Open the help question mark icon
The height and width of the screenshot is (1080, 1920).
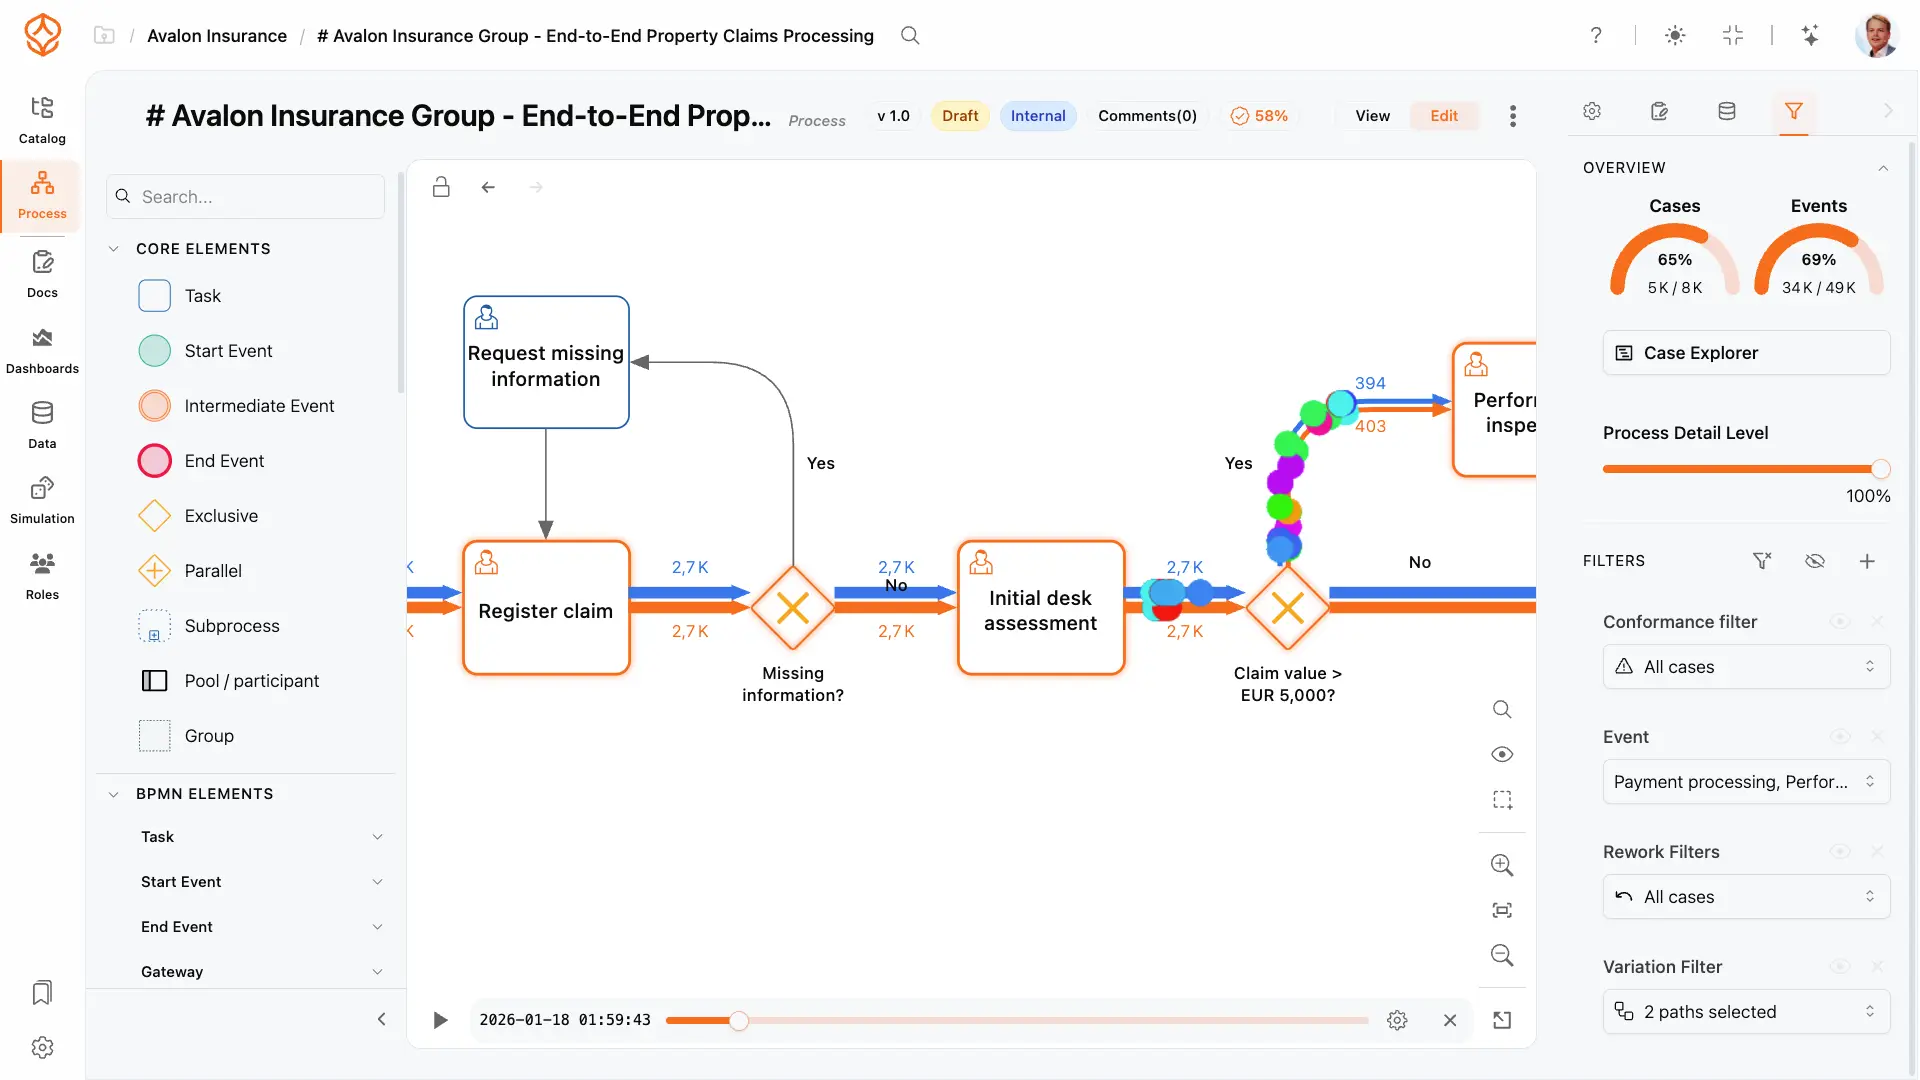tap(1596, 36)
